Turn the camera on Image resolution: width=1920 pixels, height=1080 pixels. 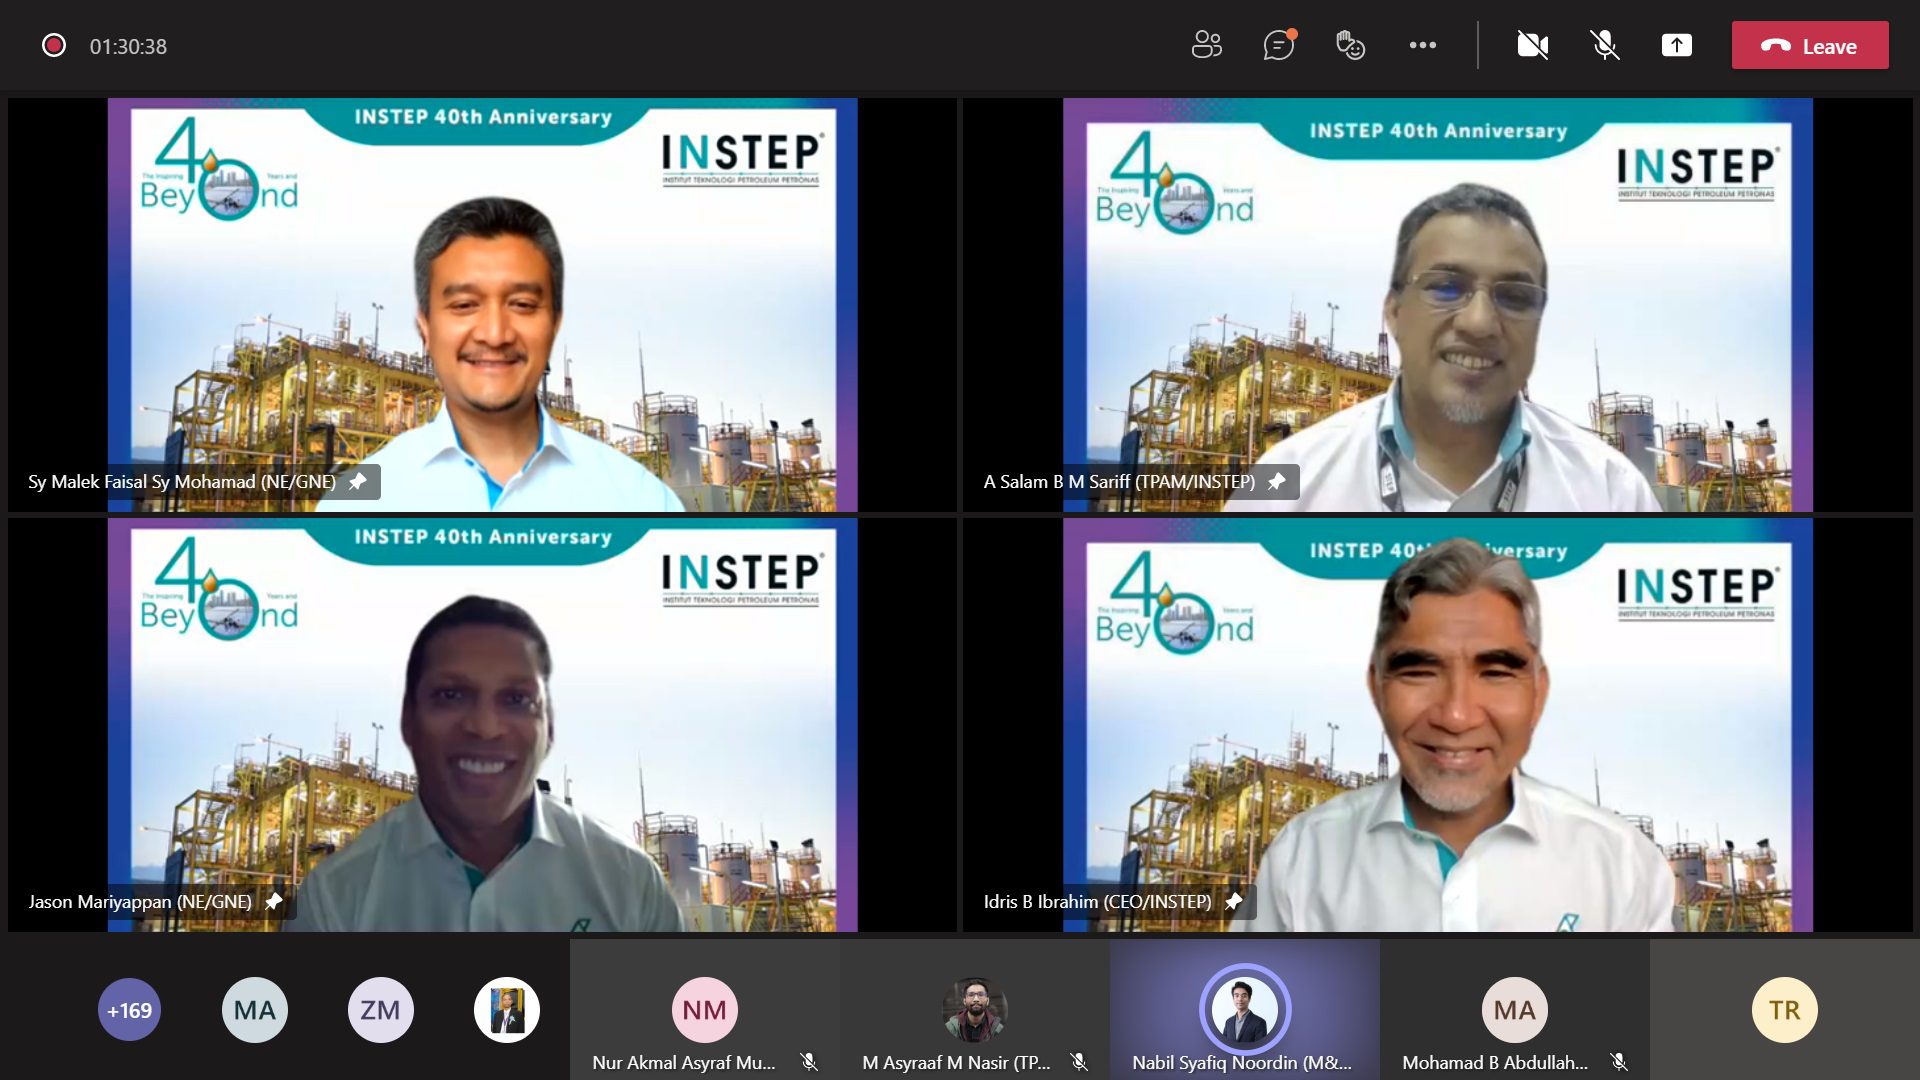[1533, 45]
